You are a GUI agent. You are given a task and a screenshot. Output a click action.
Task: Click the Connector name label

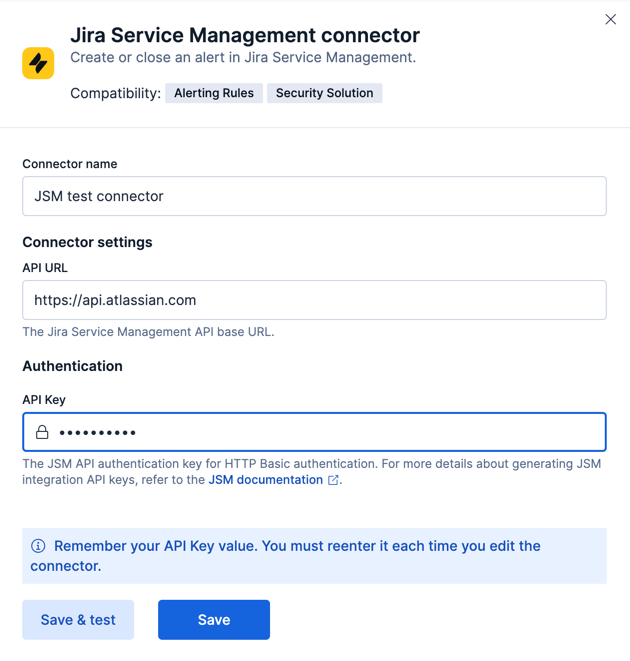tap(70, 164)
